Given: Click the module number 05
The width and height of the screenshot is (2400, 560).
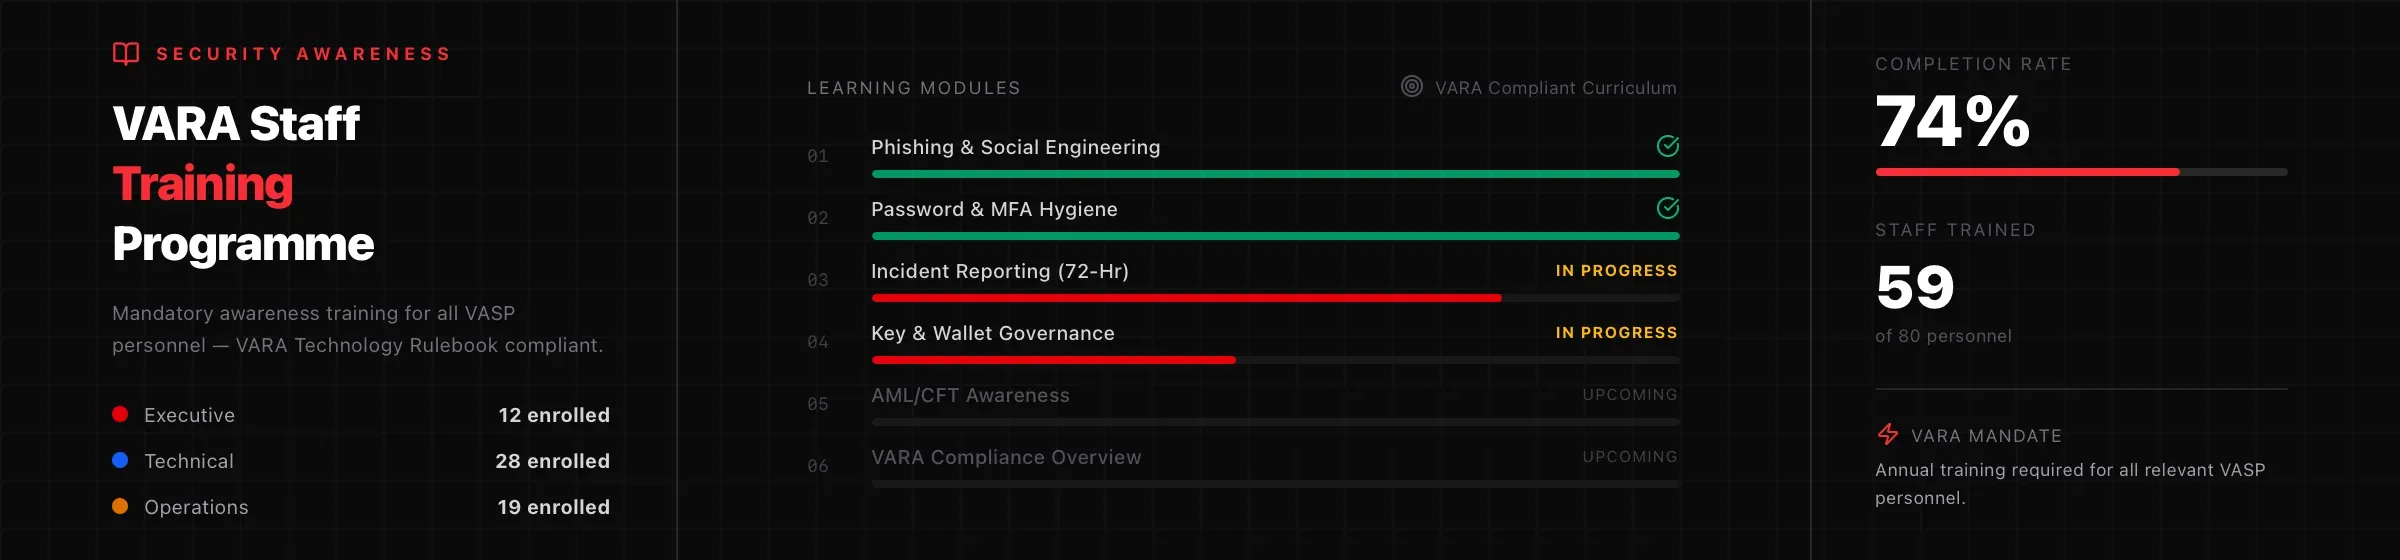Looking at the screenshot, I should click(x=818, y=404).
